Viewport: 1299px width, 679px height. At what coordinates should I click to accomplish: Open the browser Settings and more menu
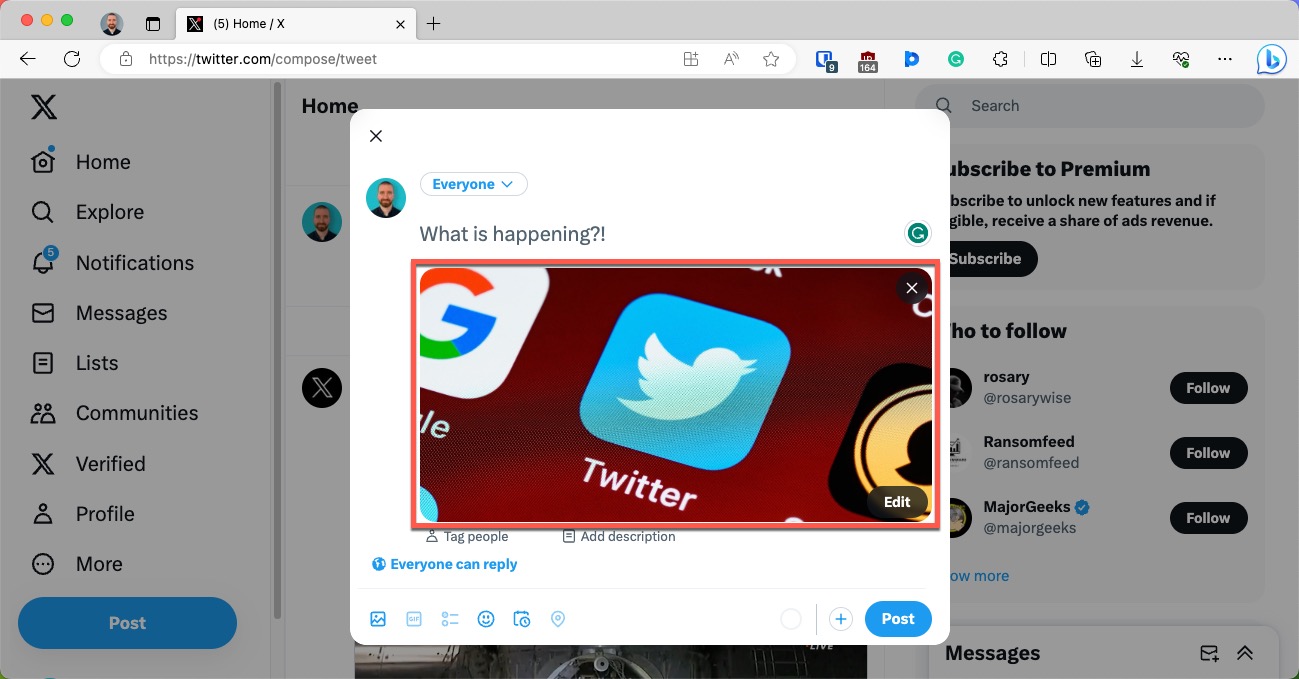pyautogui.click(x=1224, y=59)
